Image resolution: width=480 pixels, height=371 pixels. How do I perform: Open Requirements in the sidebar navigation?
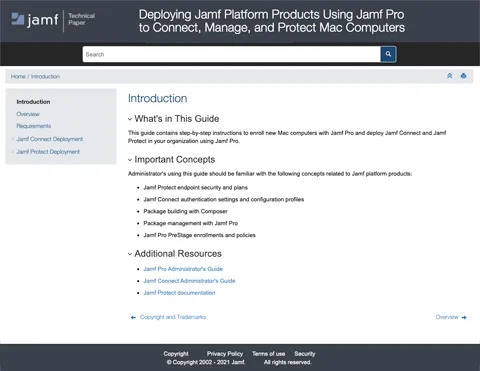(34, 126)
